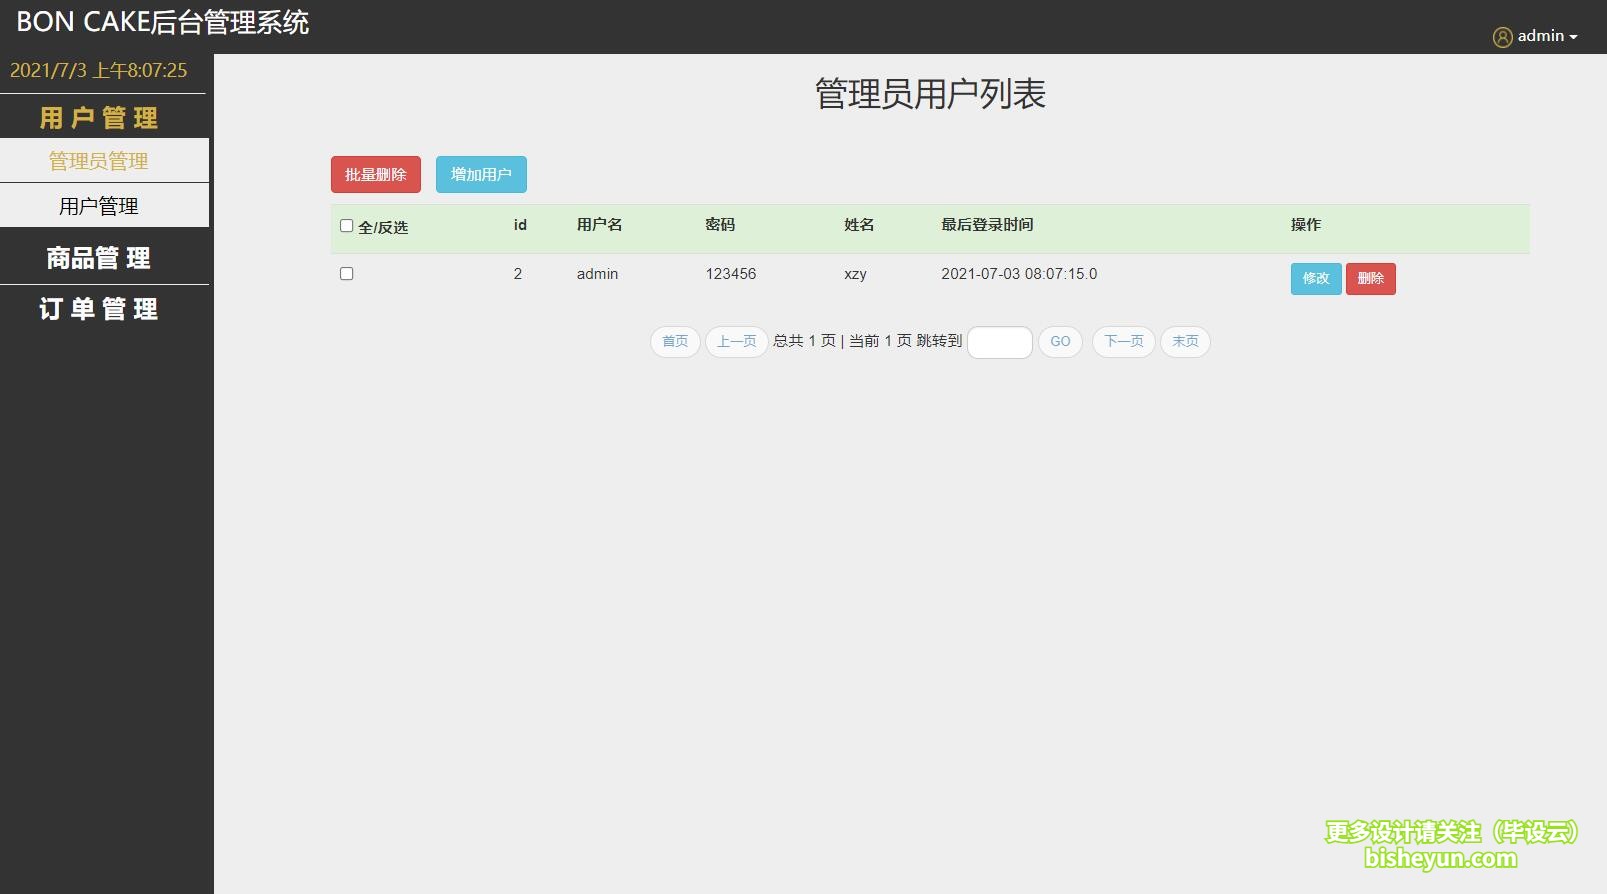The width and height of the screenshot is (1607, 894).
Task: Toggle the 全/反选 select-all checkbox
Action: tap(347, 226)
